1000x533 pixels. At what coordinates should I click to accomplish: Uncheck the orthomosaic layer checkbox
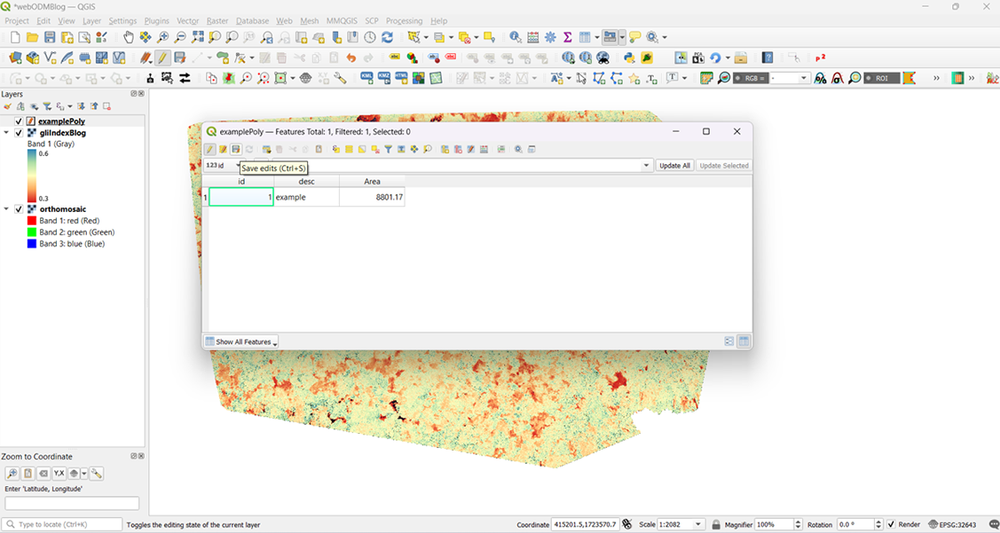coord(18,209)
